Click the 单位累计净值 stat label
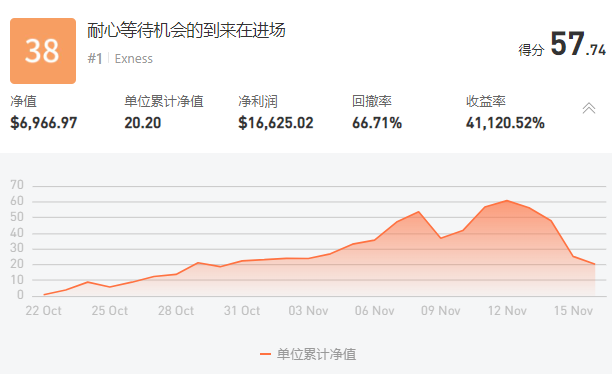612x374 pixels. point(164,102)
